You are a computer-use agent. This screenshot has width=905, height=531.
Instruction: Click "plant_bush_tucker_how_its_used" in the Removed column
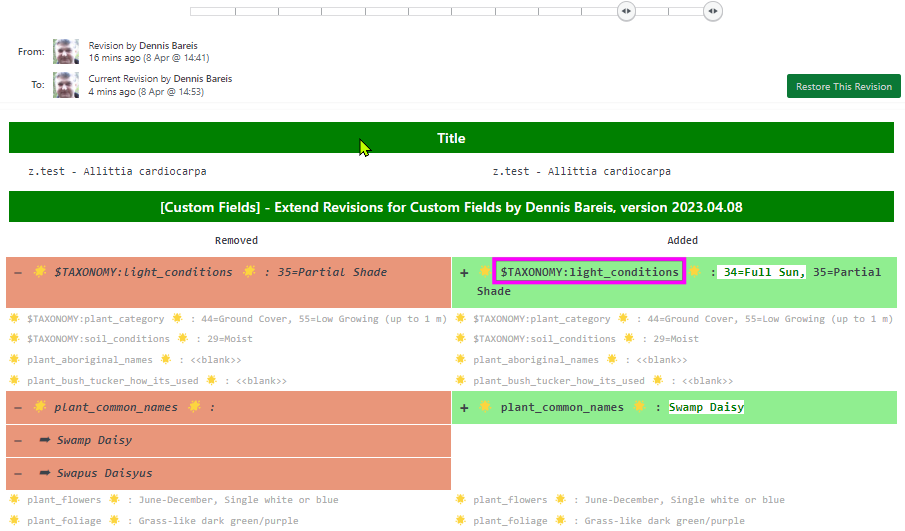[113, 381]
